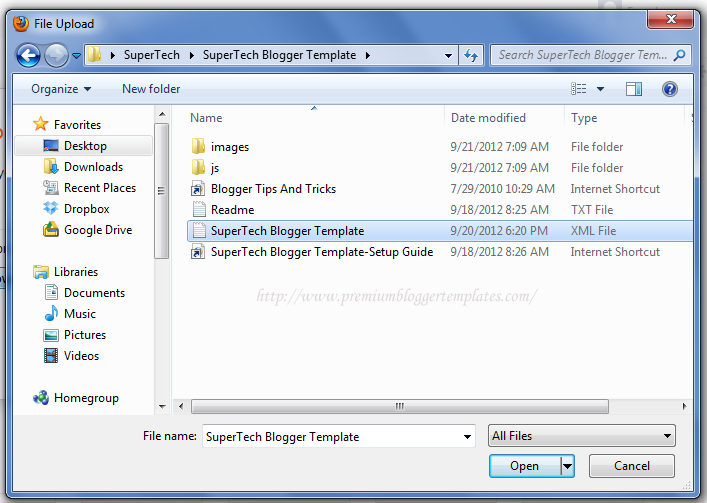Click the Refresh button beside the address bar
Image resolution: width=707 pixels, height=503 pixels.
pos(471,55)
